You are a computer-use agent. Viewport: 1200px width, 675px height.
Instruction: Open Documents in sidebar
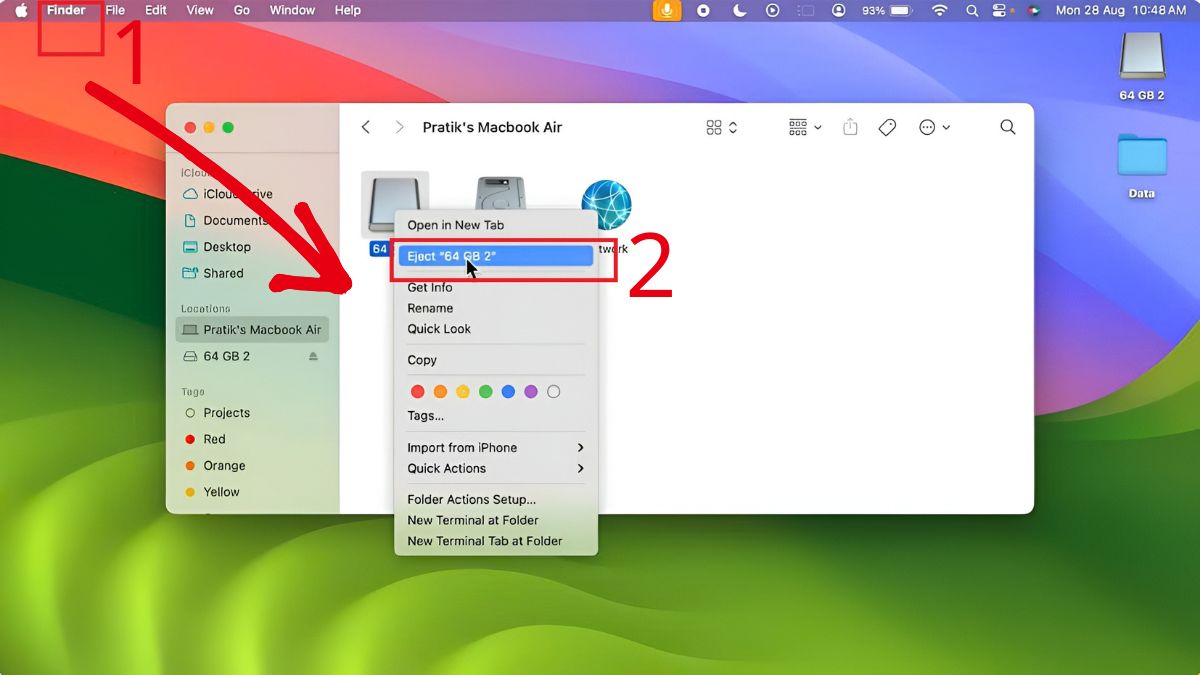[228, 220]
